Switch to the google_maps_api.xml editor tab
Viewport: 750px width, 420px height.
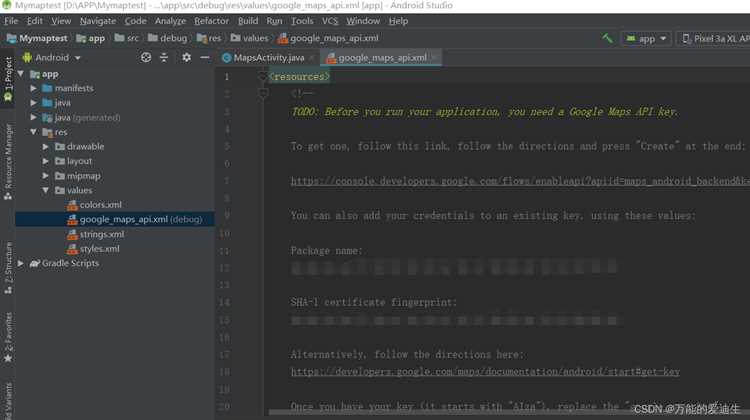pos(382,58)
